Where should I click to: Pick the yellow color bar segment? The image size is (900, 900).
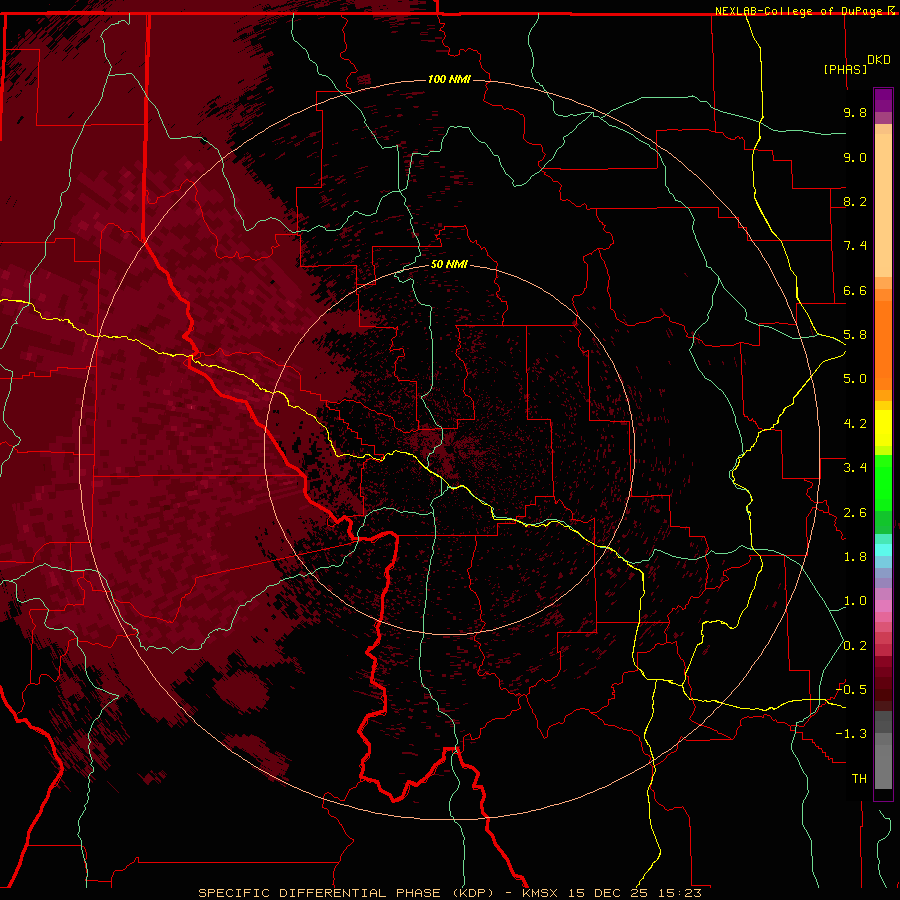click(883, 428)
